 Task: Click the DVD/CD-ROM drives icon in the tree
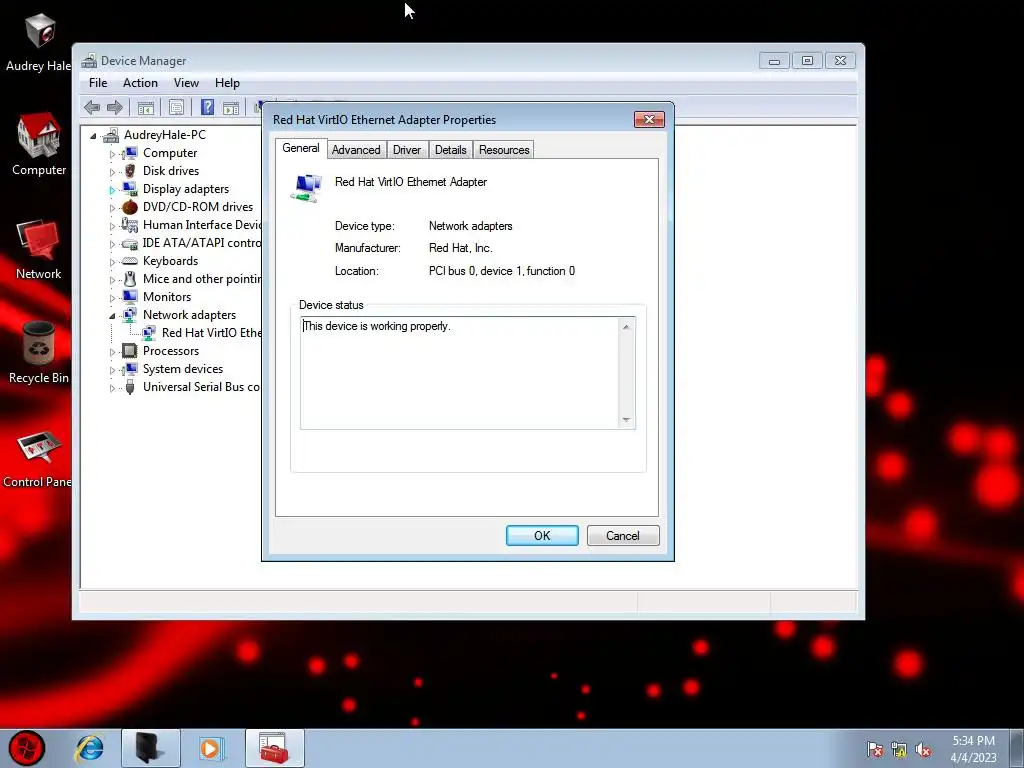(130, 206)
